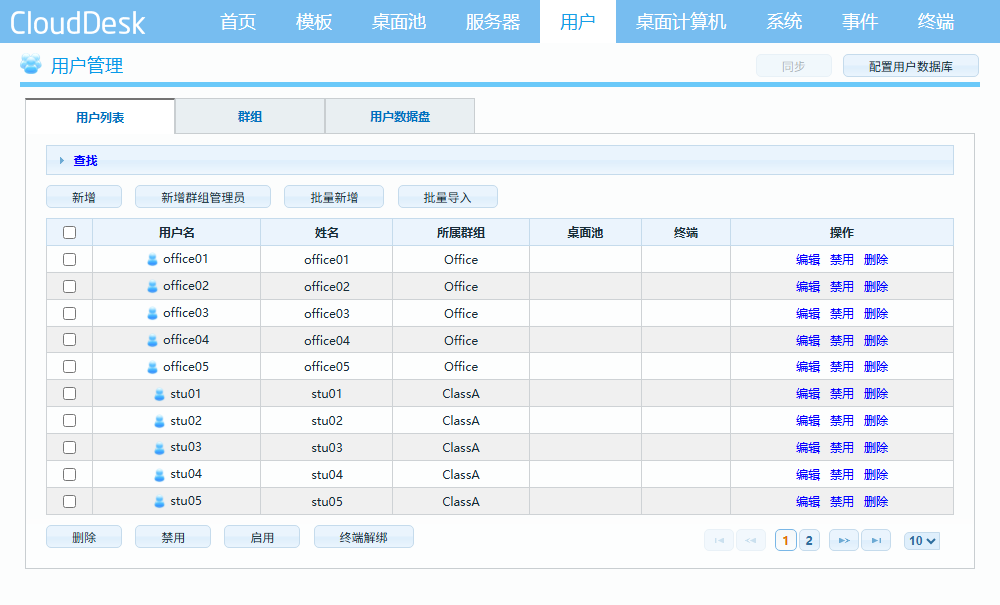Viewport: 1000px width, 605px height.
Task: Check the box for stu04 row
Action: coord(70,474)
